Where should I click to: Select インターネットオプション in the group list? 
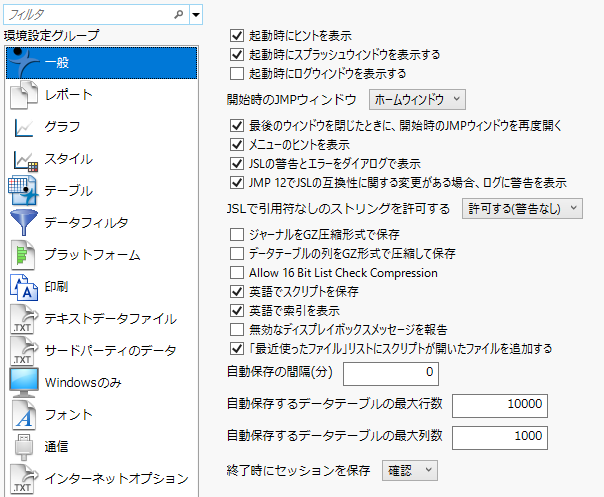(x=102, y=479)
